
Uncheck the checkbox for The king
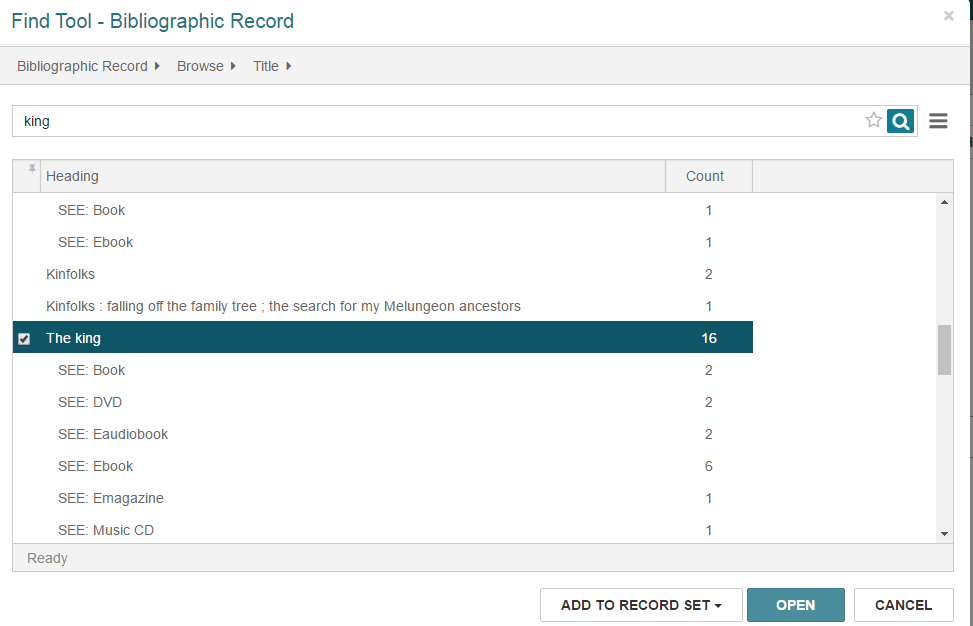24,339
